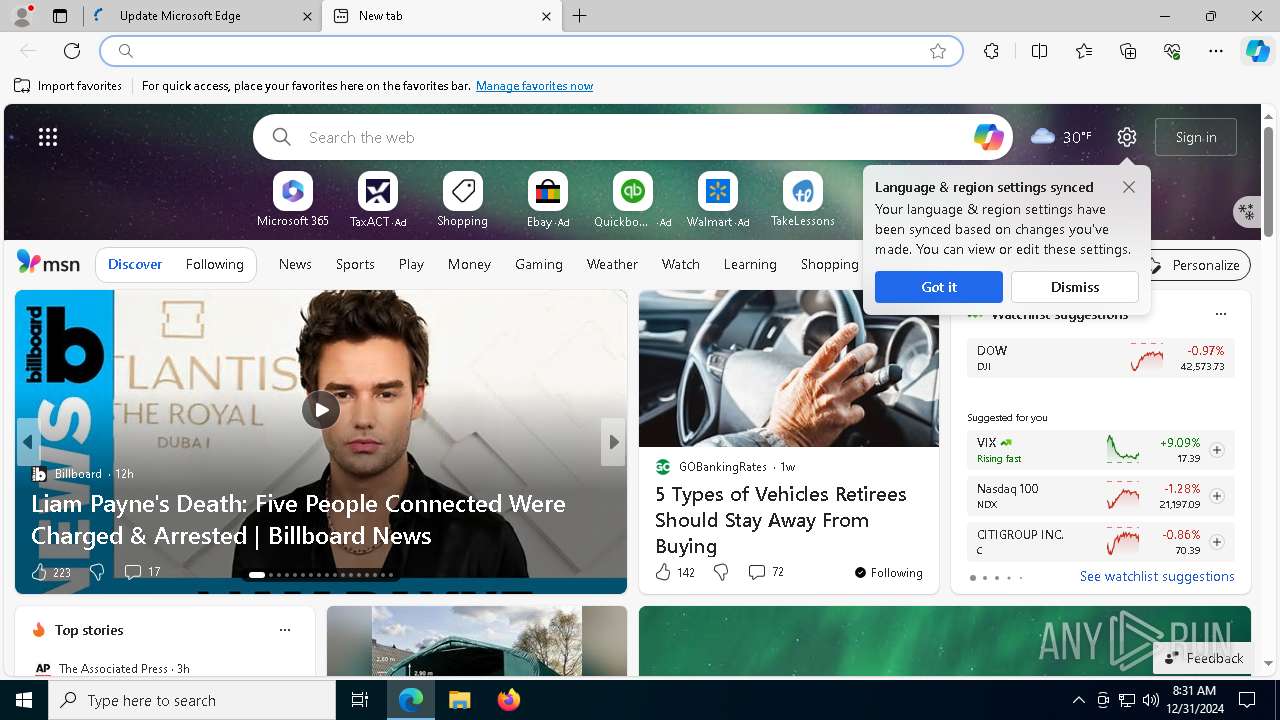Toggle Following for GOBankingRates

888,573
